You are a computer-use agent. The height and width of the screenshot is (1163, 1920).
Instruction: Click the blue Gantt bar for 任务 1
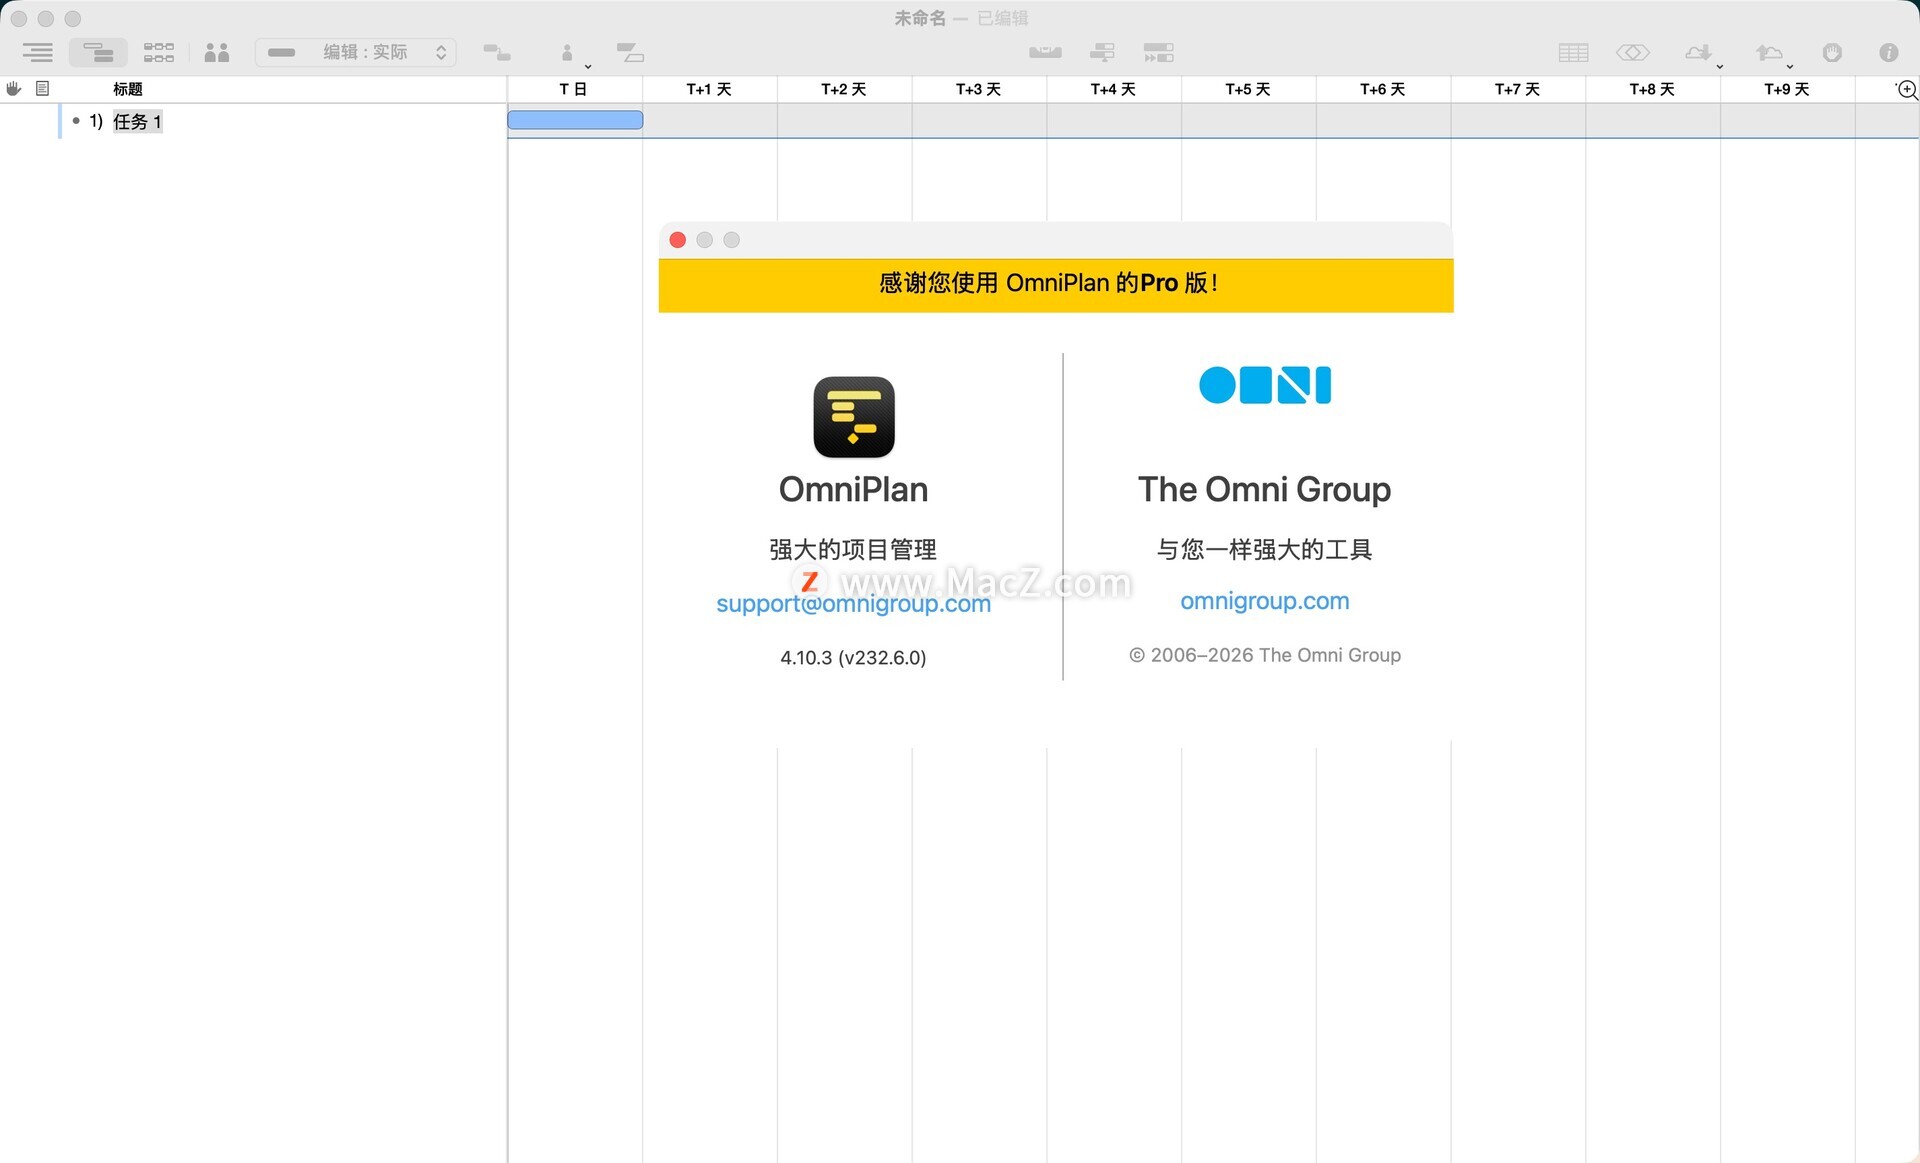[x=575, y=120]
